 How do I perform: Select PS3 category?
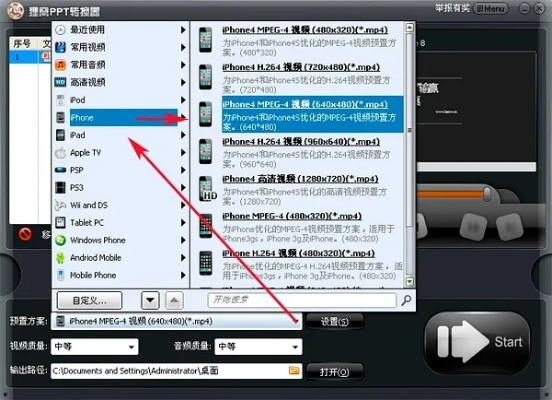(x=120, y=188)
